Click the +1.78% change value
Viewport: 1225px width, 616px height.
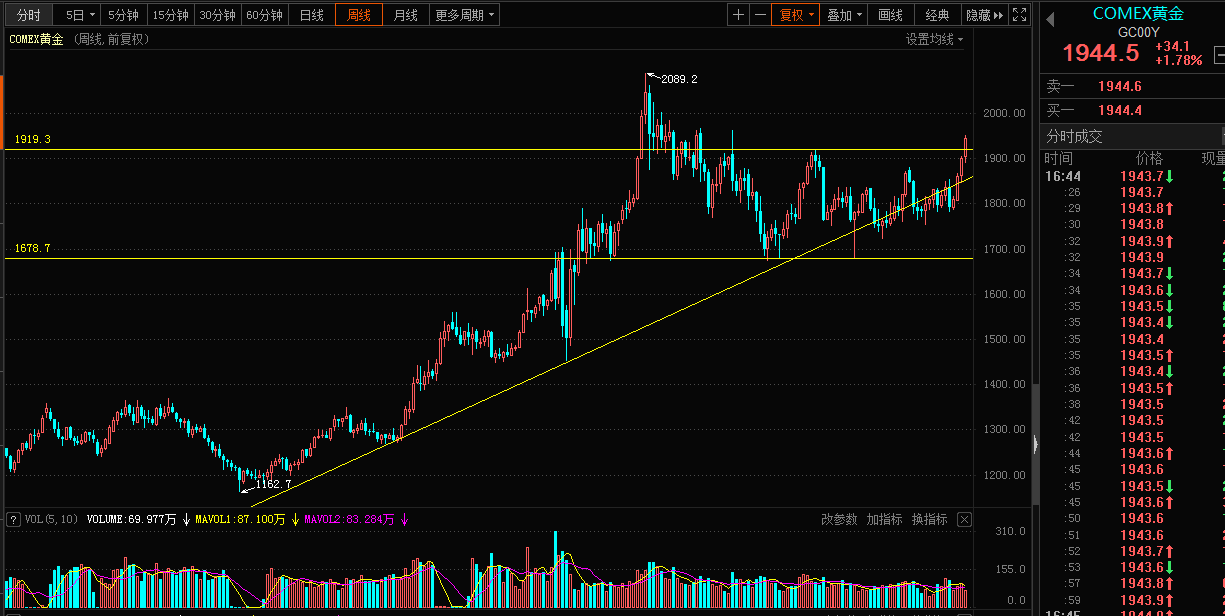point(1178,61)
